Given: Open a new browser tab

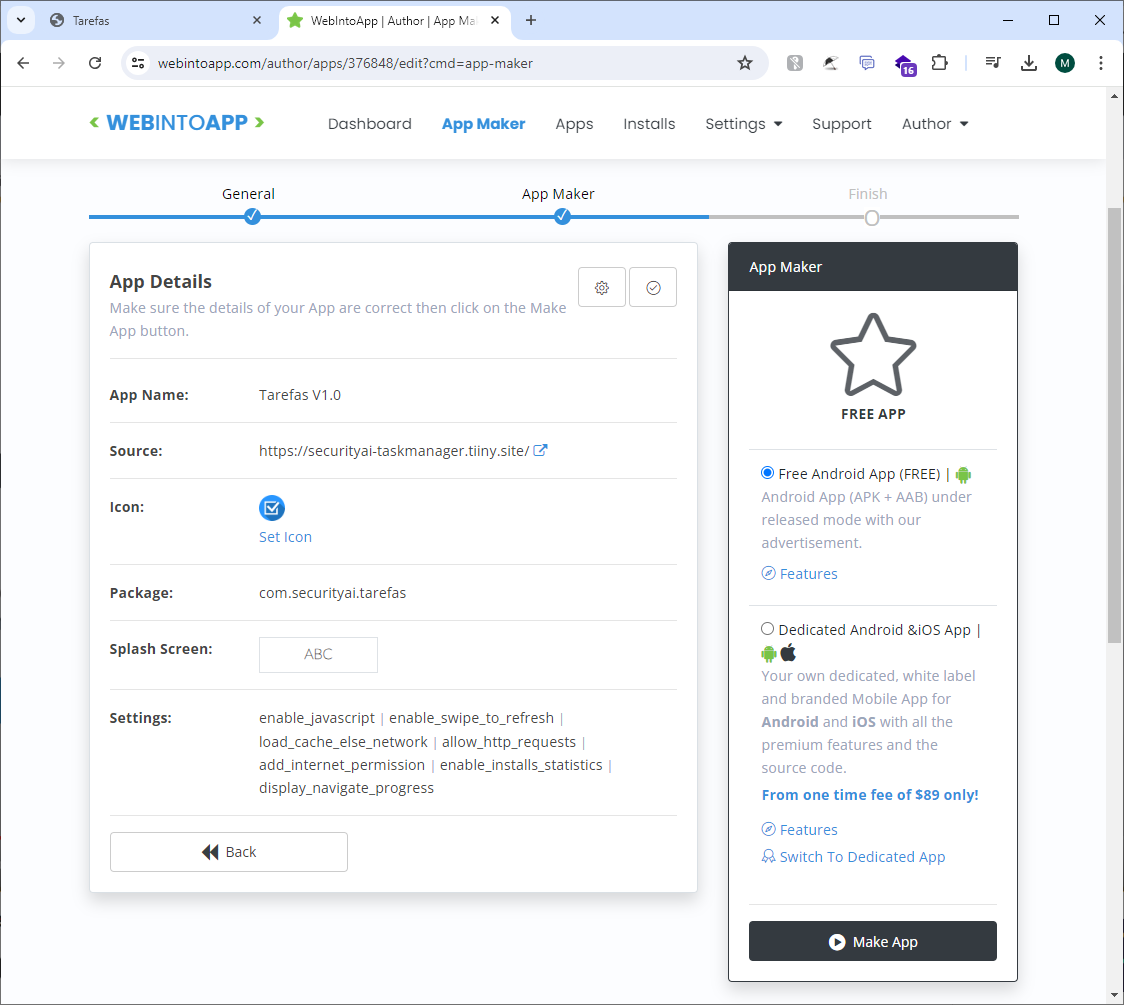Looking at the screenshot, I should click(x=530, y=21).
